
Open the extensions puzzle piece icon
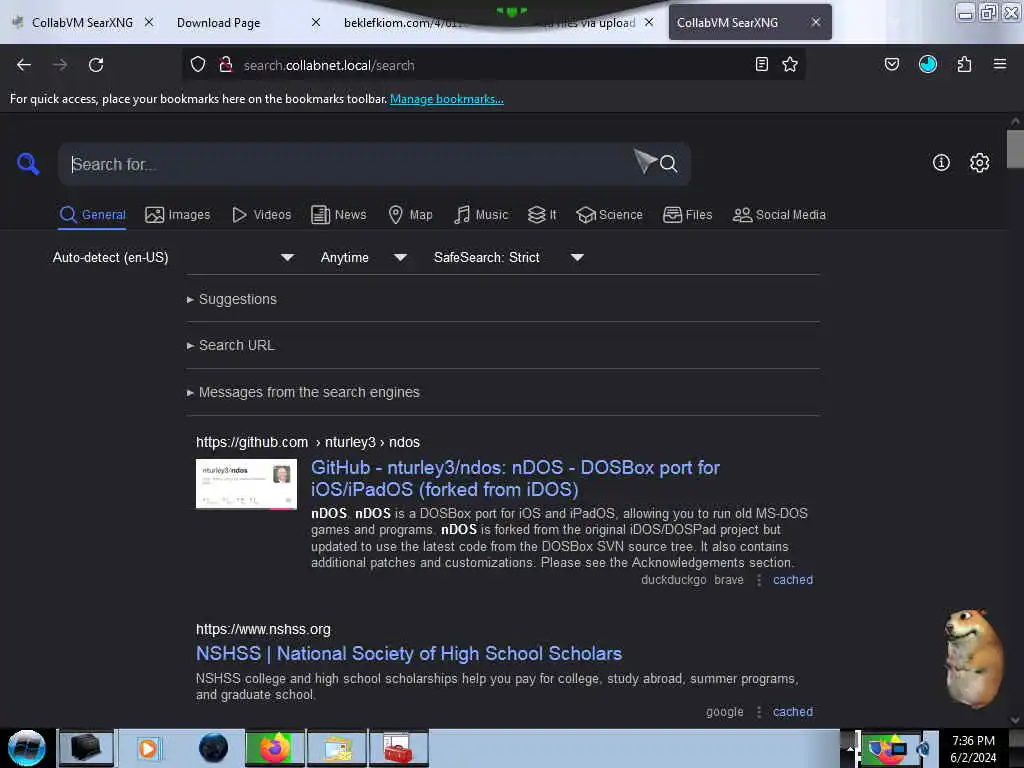click(x=964, y=64)
